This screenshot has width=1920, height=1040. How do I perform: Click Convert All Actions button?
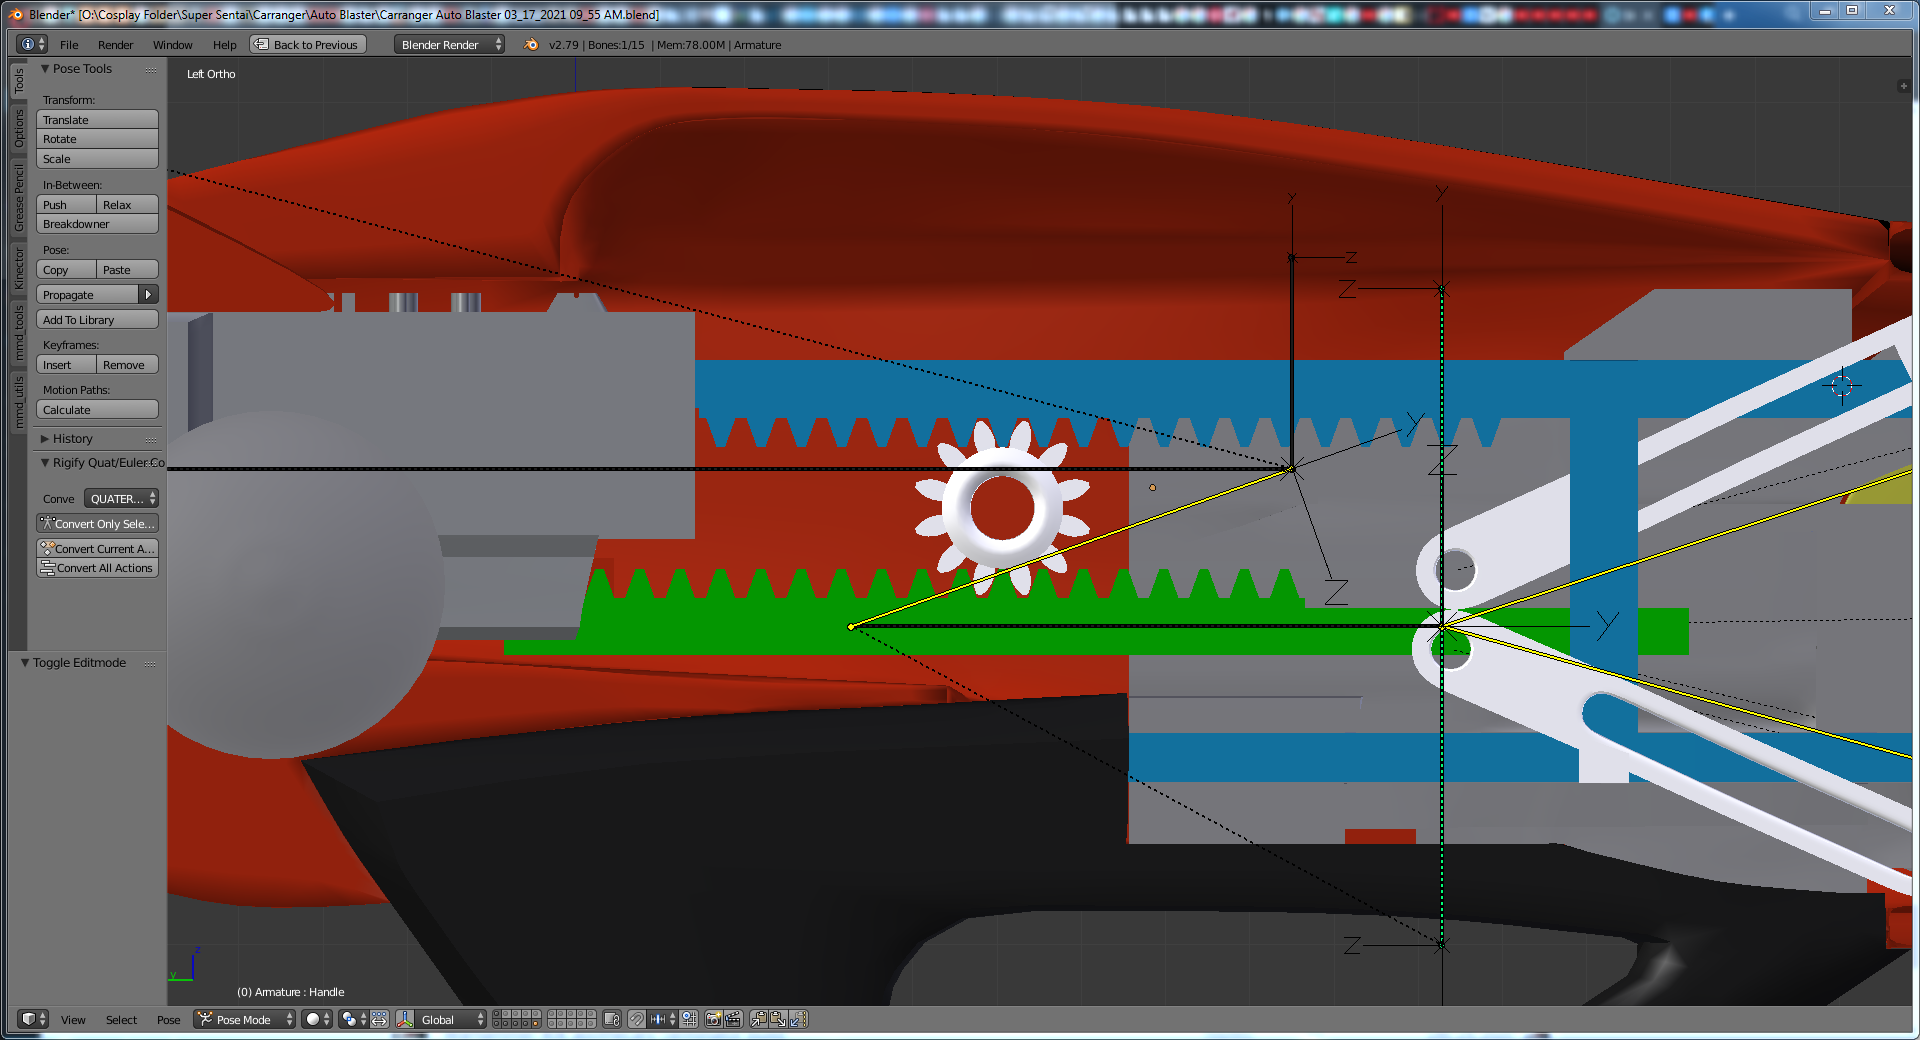tap(97, 568)
